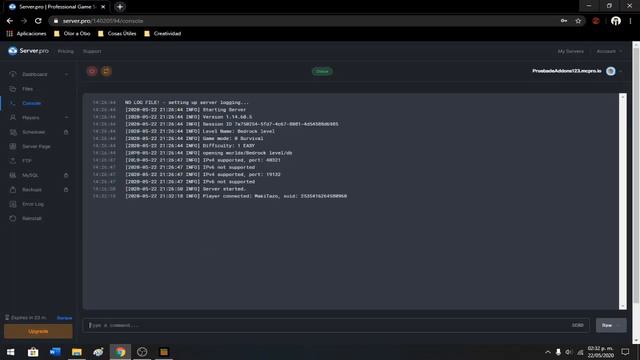Click the Error Log icon

(x=13, y=204)
